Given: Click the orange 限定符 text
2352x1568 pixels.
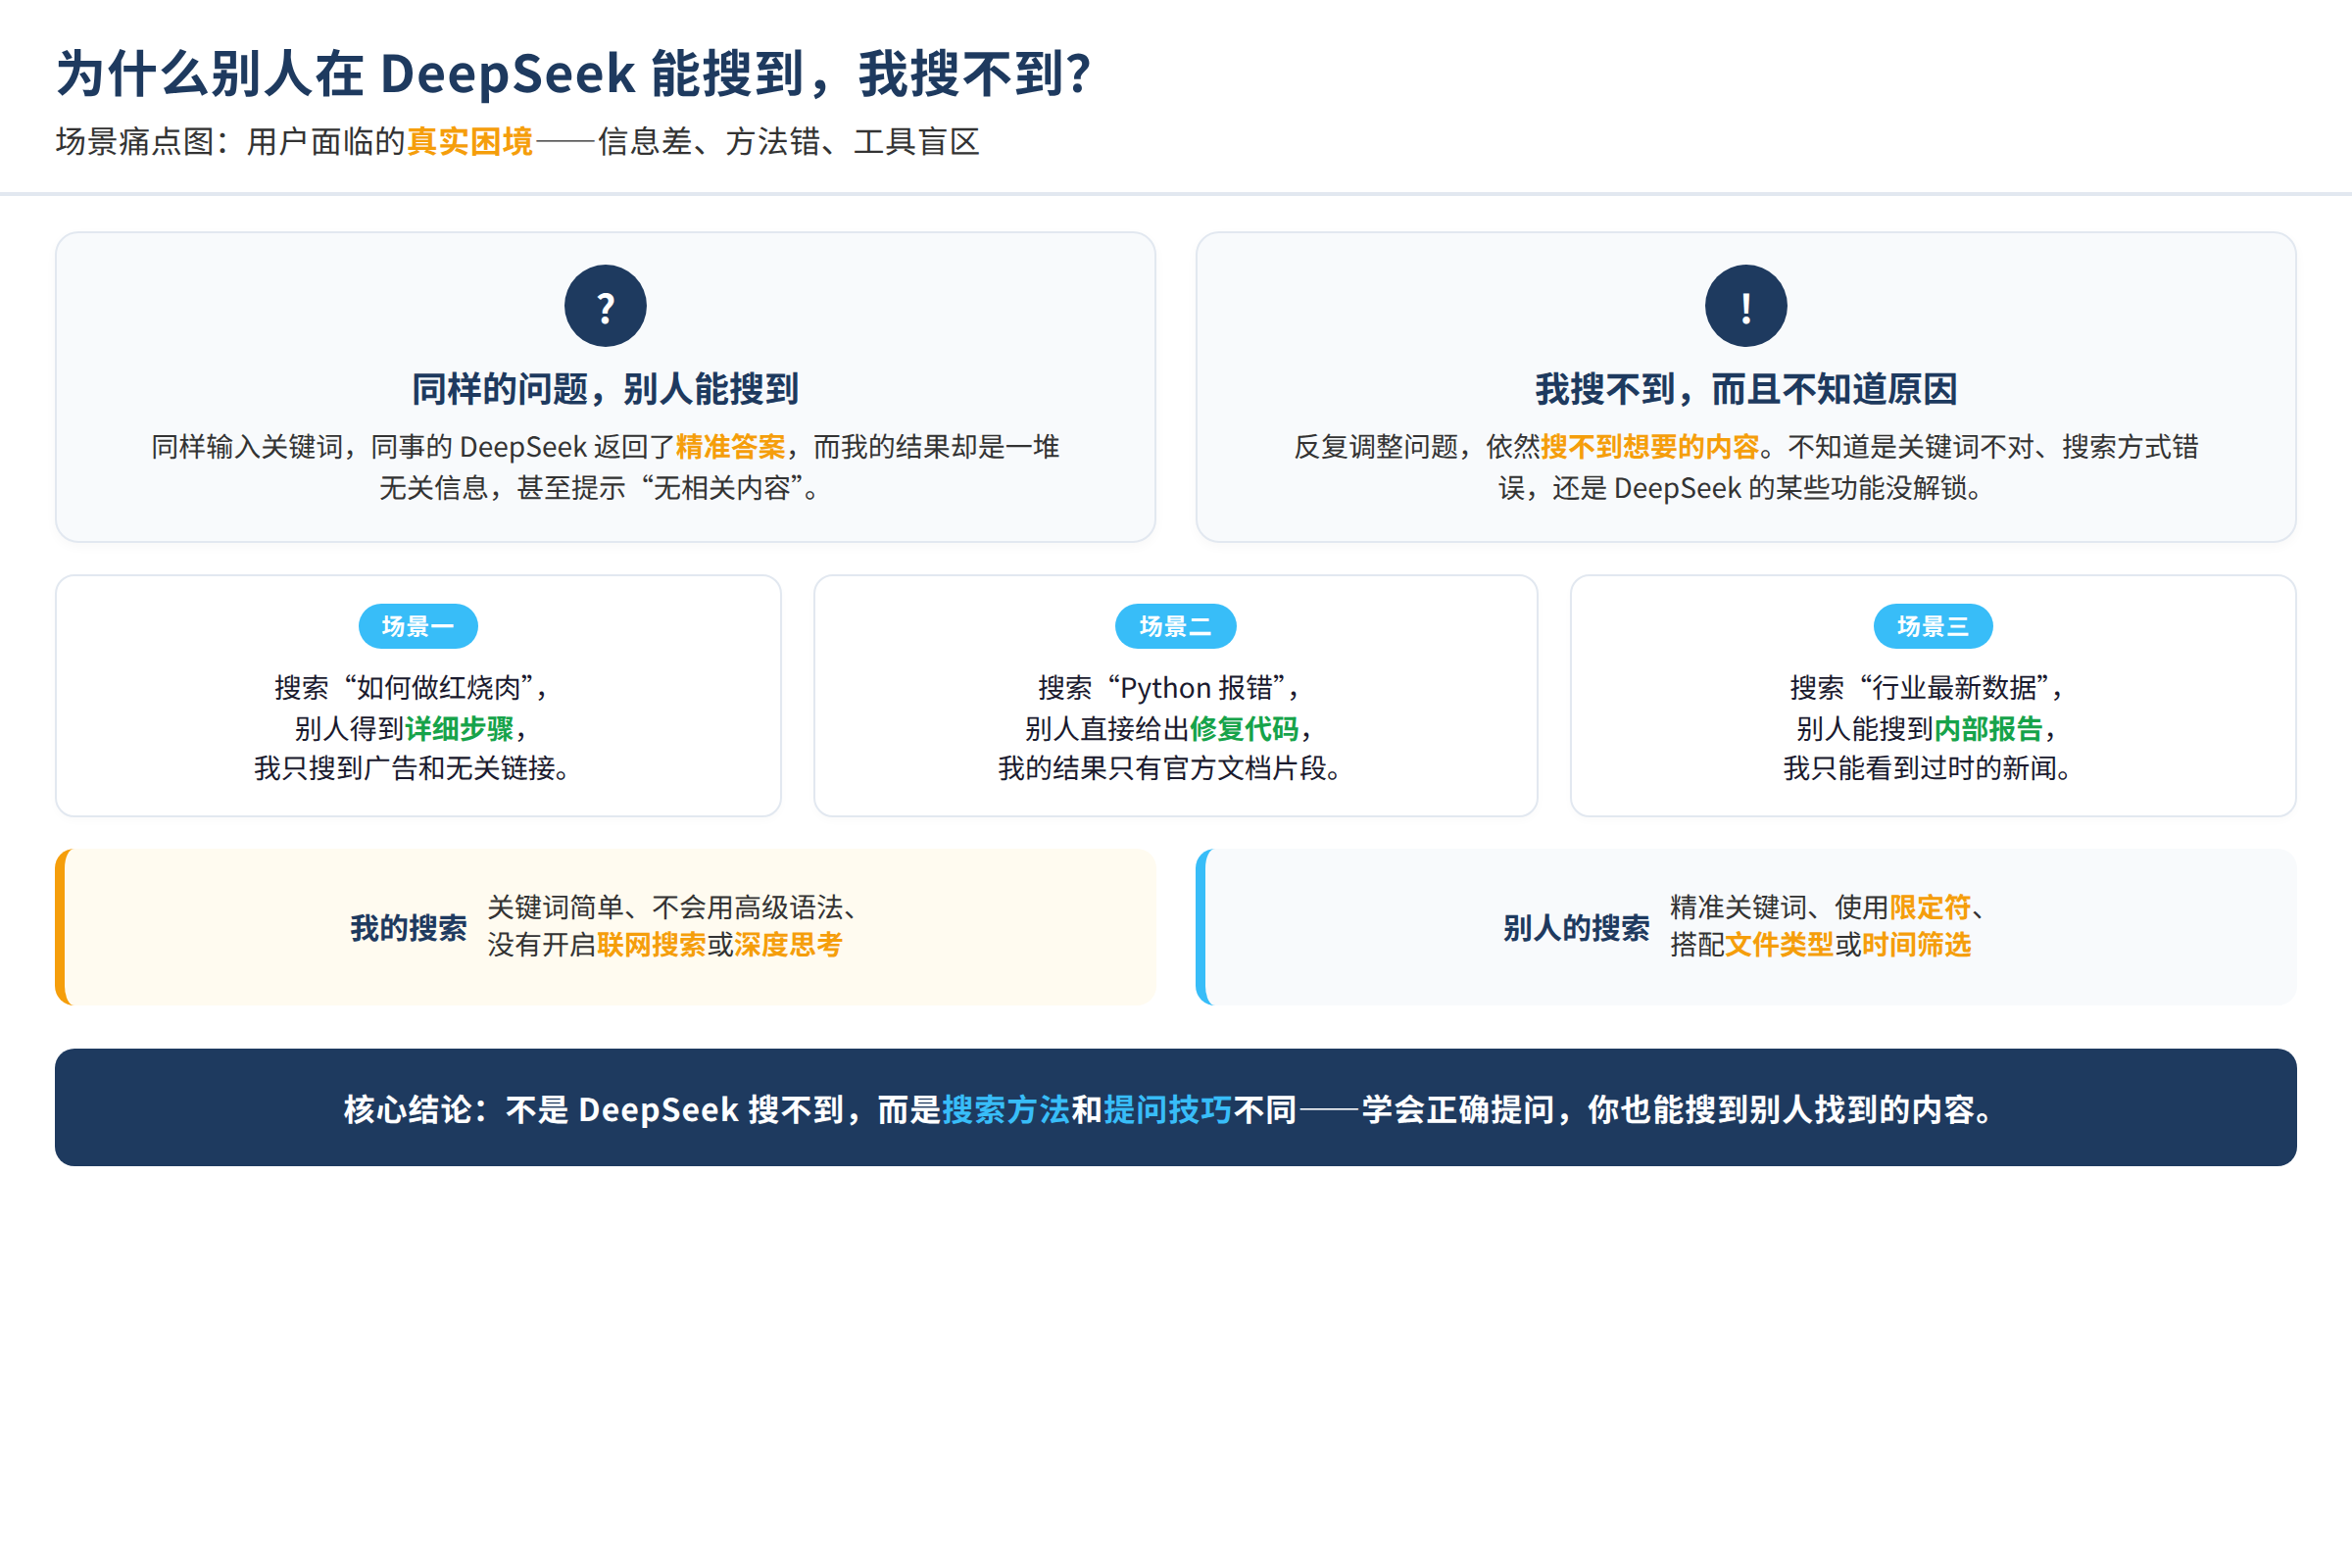Looking at the screenshot, I should 1929,907.
